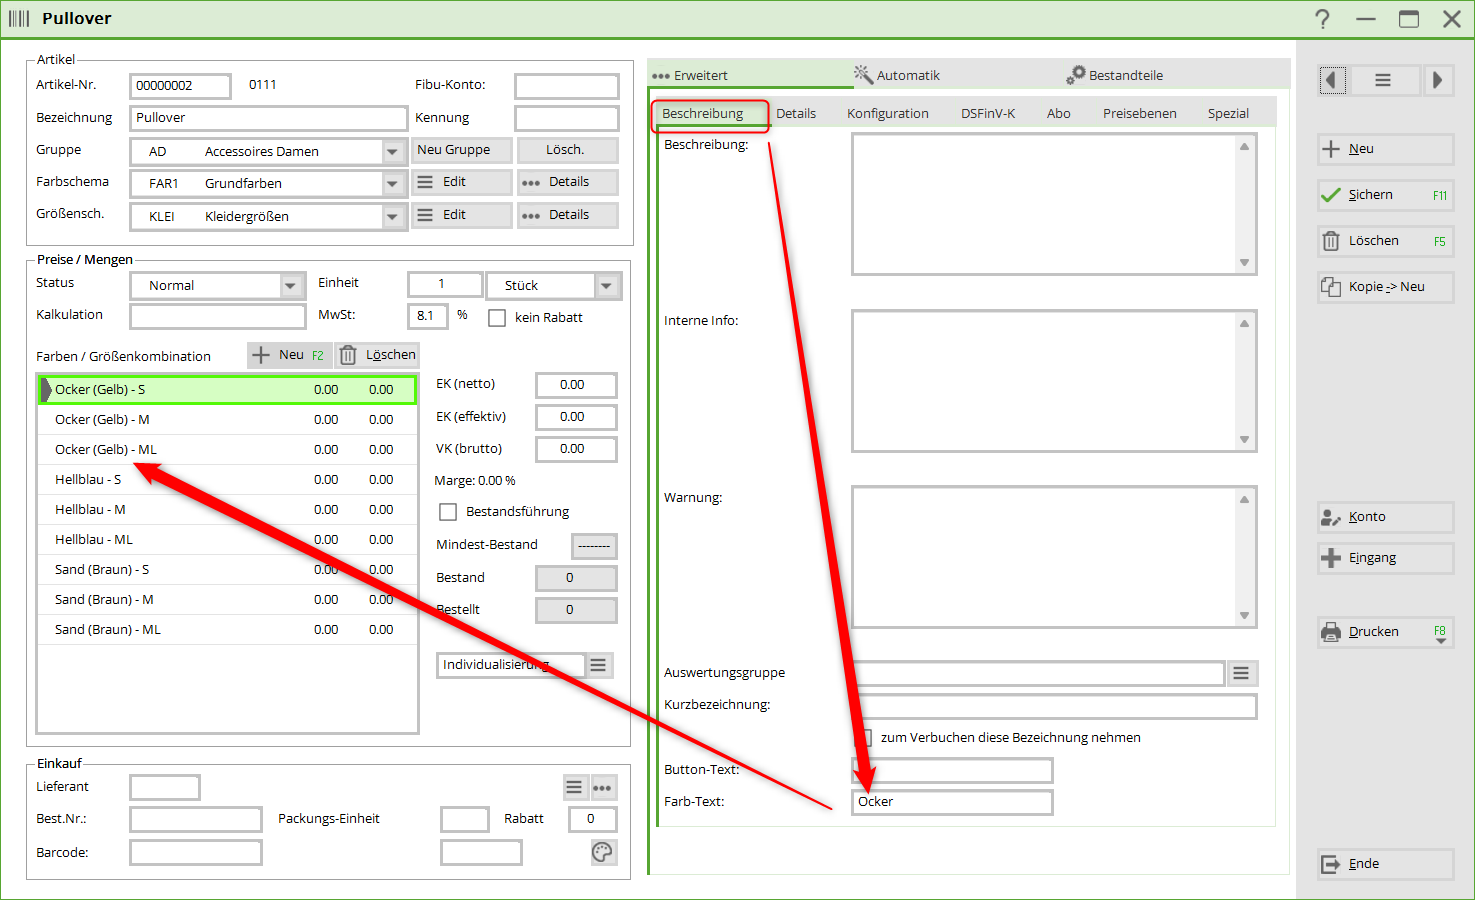Click the Beschreibung text area scrollbar
The image size is (1475, 900).
click(x=1244, y=204)
